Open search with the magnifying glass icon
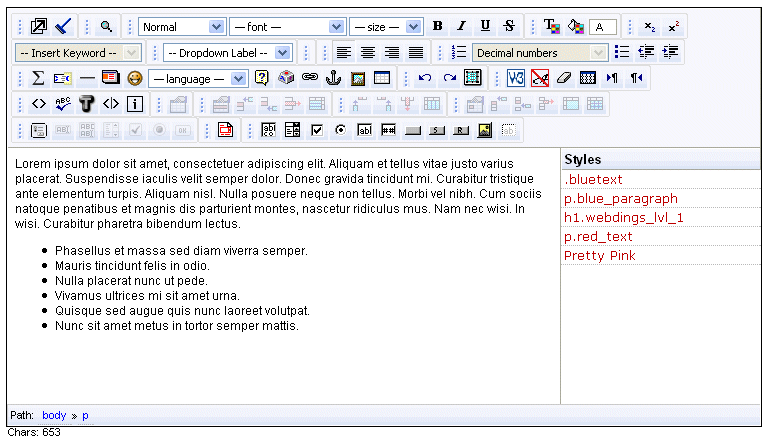 pyautogui.click(x=106, y=26)
